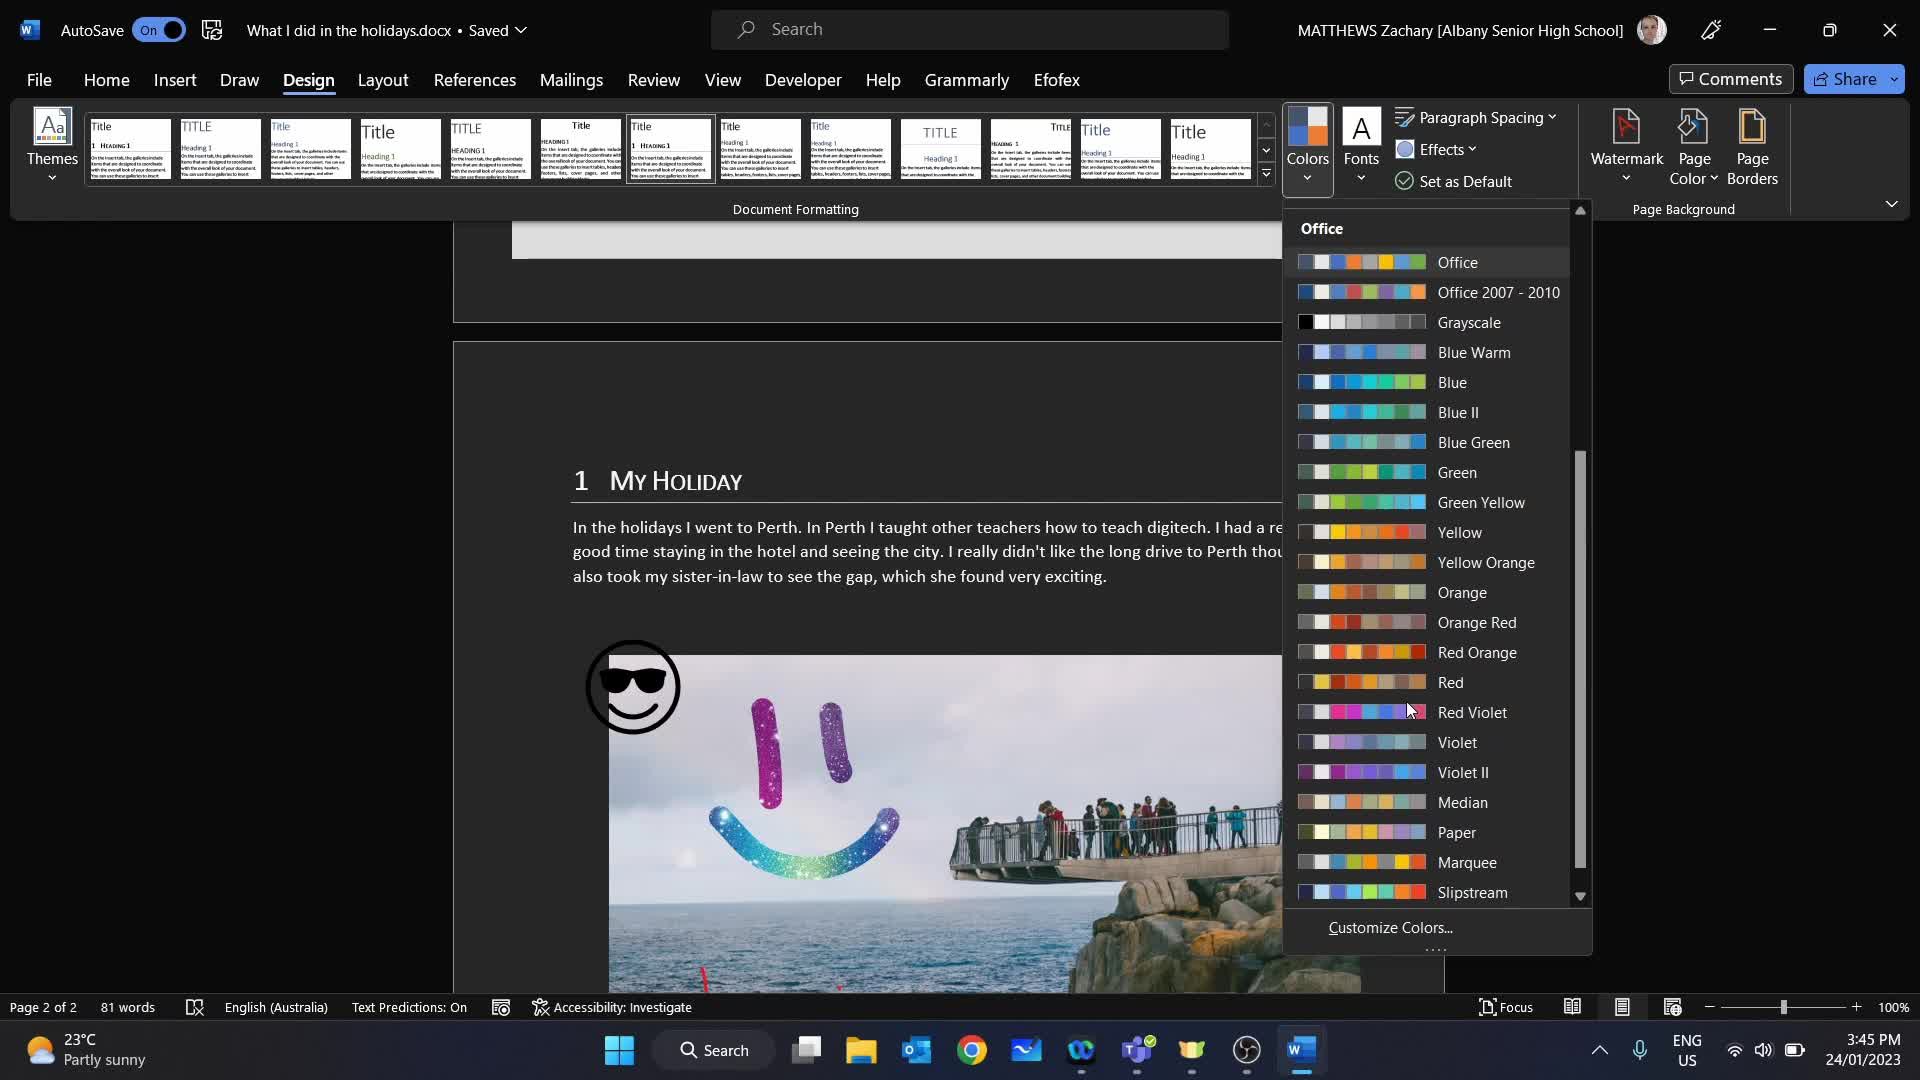
Task: Open the Themes gallery
Action: pos(51,145)
